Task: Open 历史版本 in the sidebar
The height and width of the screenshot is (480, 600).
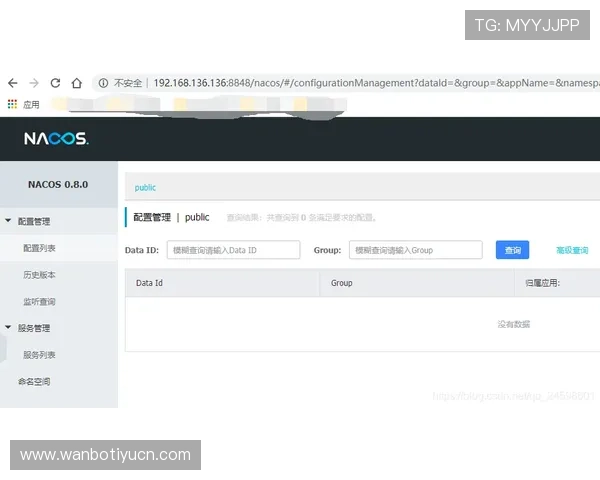Action: click(x=39, y=275)
